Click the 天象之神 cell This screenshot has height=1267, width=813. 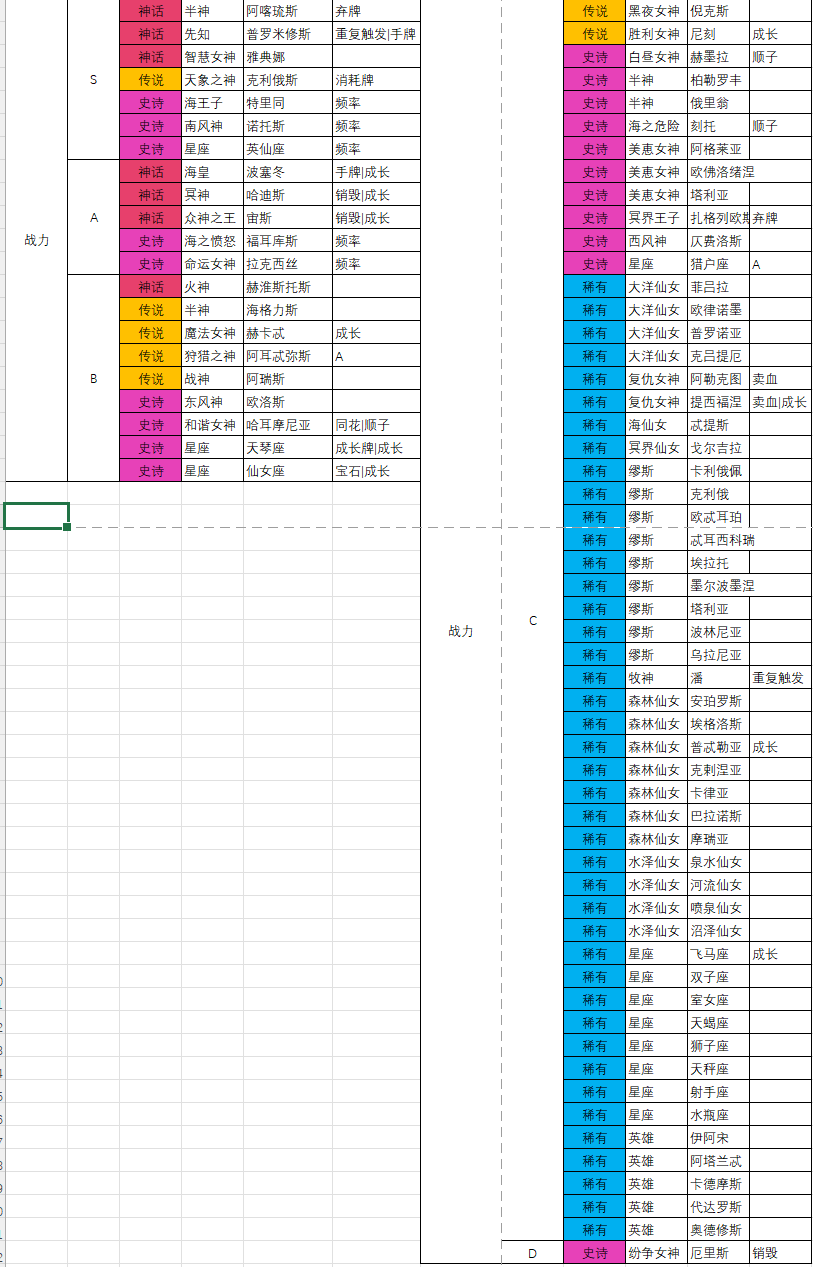(212, 80)
